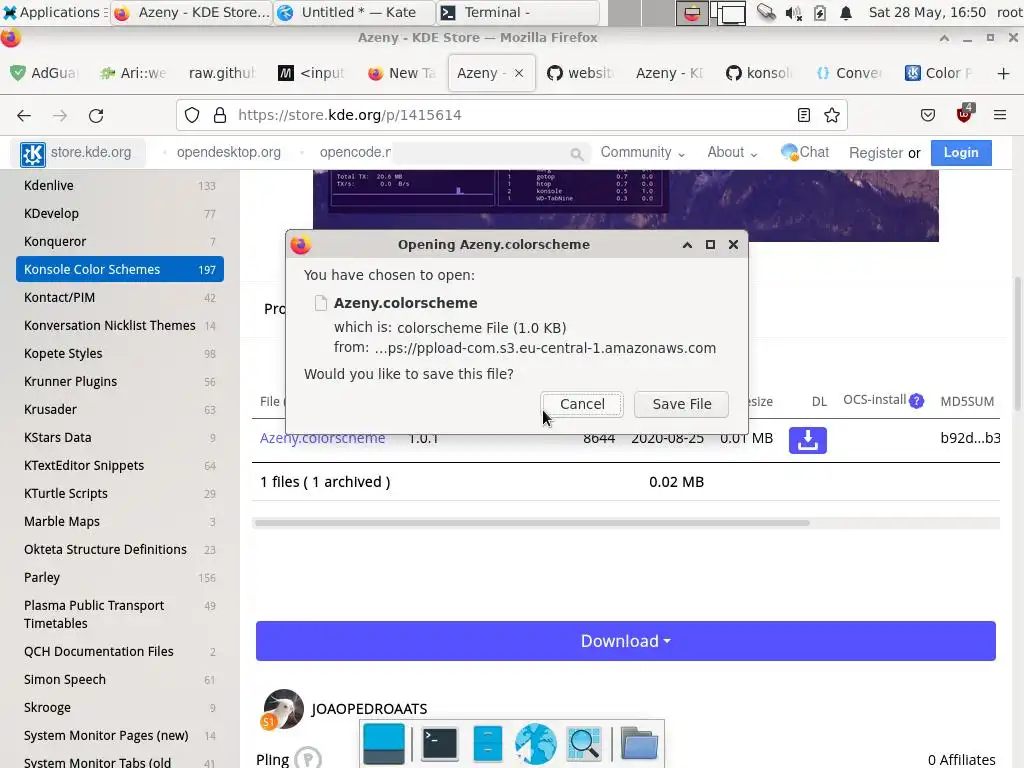
Task: Click the muted volume icon in tray
Action: [x=793, y=12]
